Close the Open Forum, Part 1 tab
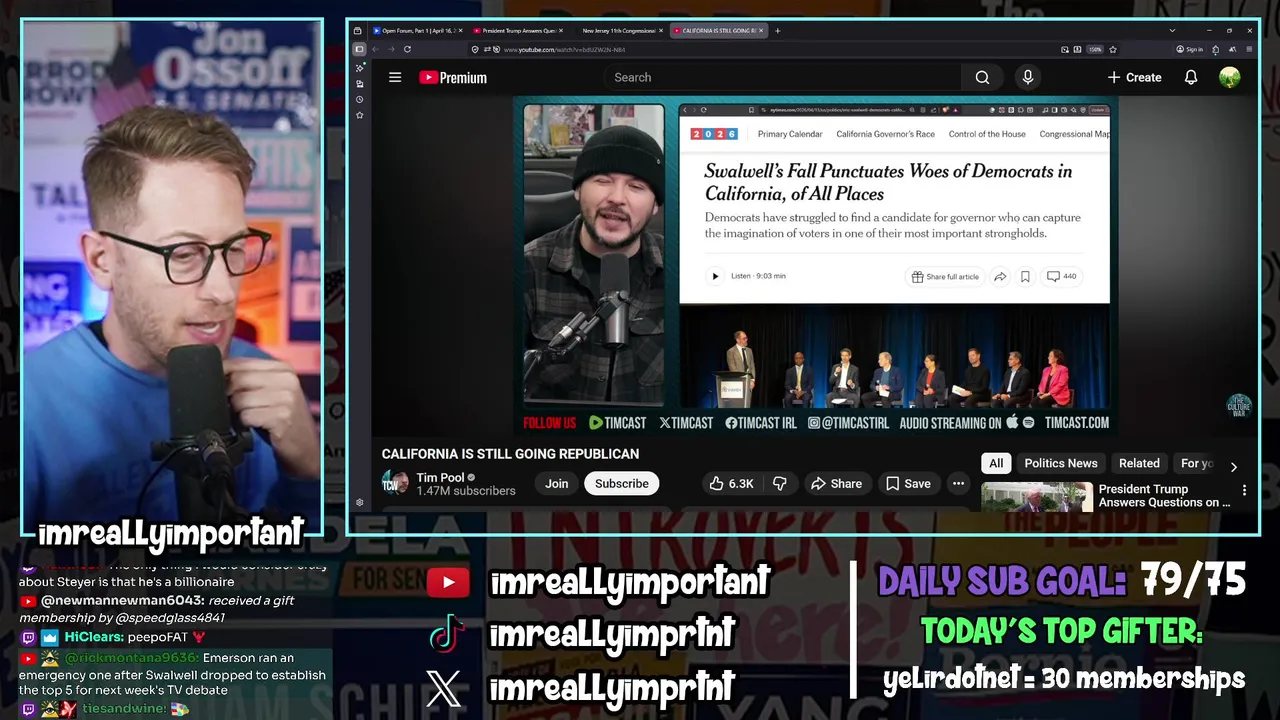 460,30
